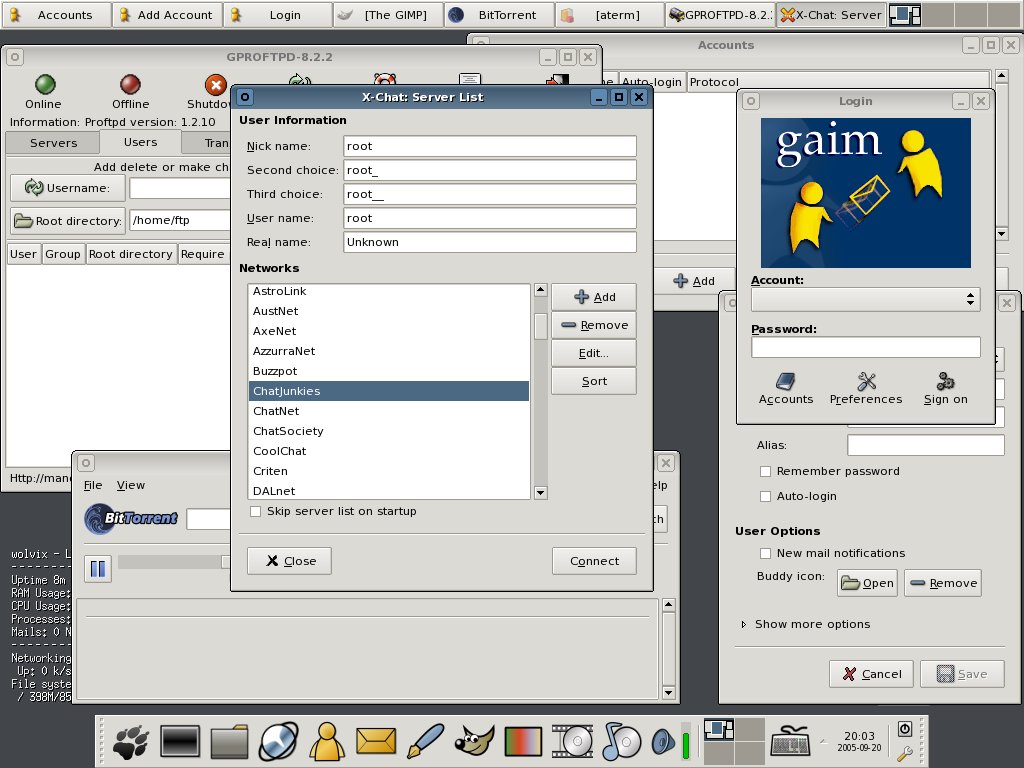Select the ChatJunkies network
Image resolution: width=1024 pixels, height=768 pixels.
point(389,391)
